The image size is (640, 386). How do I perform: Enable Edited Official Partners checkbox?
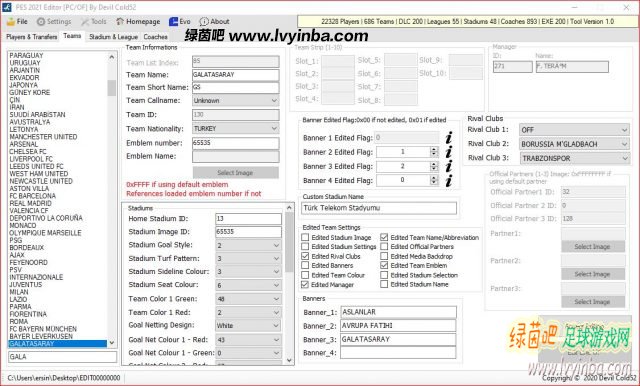pos(384,246)
